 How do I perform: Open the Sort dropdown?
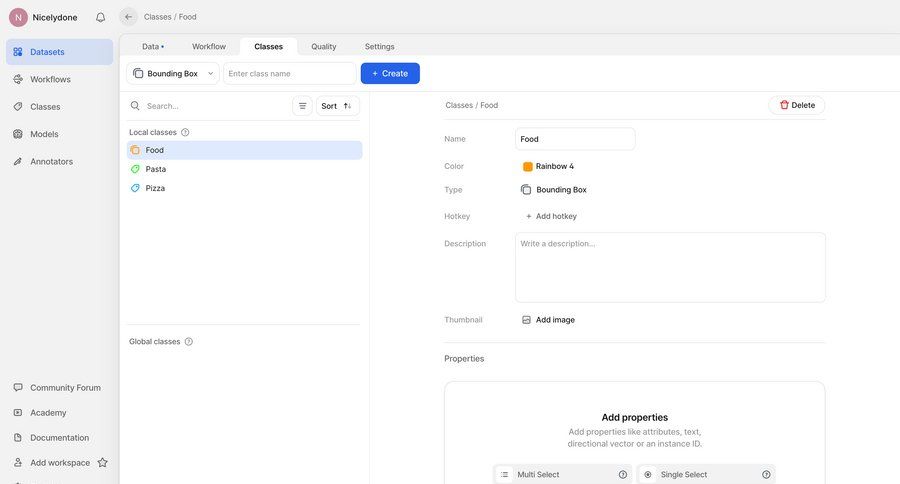338,106
